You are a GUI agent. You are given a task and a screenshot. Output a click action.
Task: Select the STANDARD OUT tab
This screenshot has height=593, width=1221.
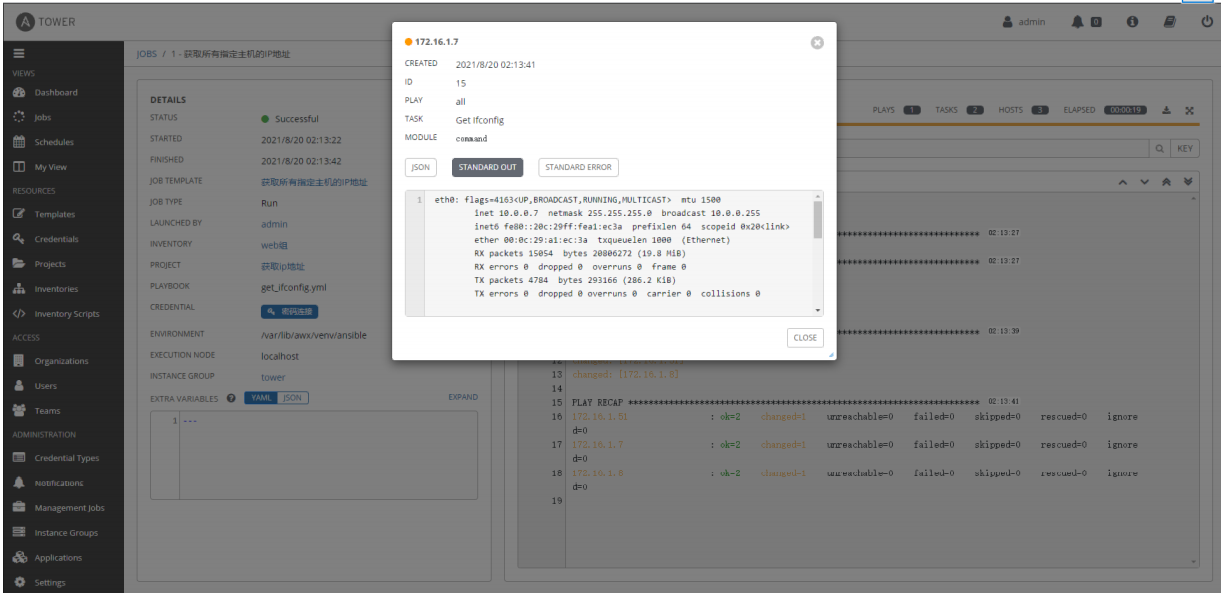click(x=487, y=167)
